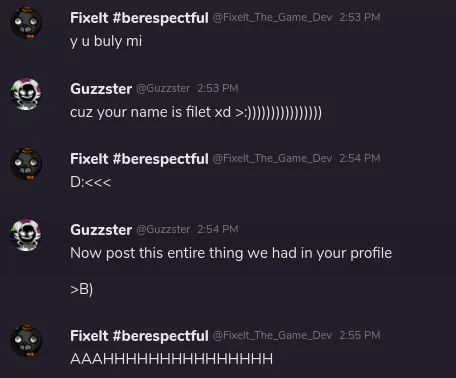This screenshot has height=378, width=456.
Task: Select the 'AAAHHHHHHHHHHHHHHH' message text
Action: pyautogui.click(x=172, y=359)
